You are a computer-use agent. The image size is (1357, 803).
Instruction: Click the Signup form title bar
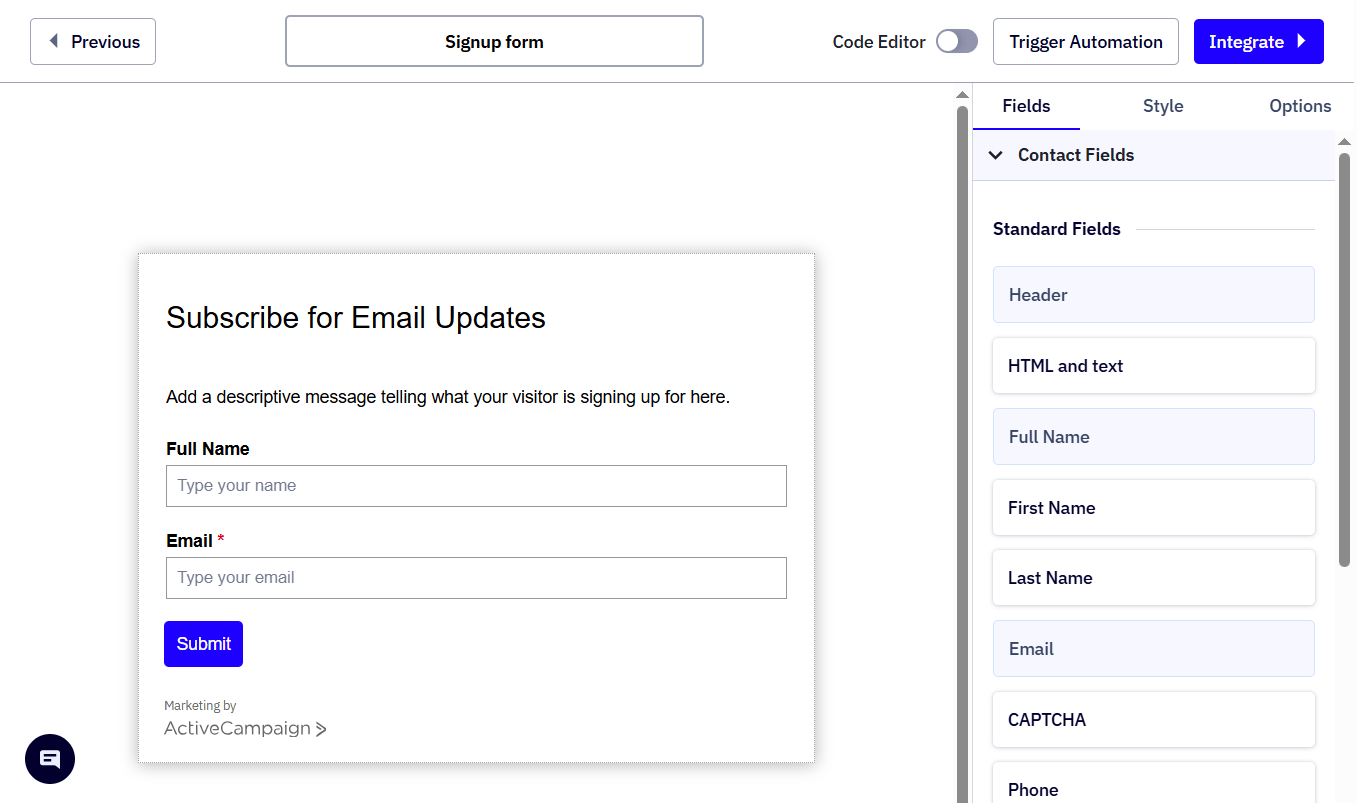point(494,41)
